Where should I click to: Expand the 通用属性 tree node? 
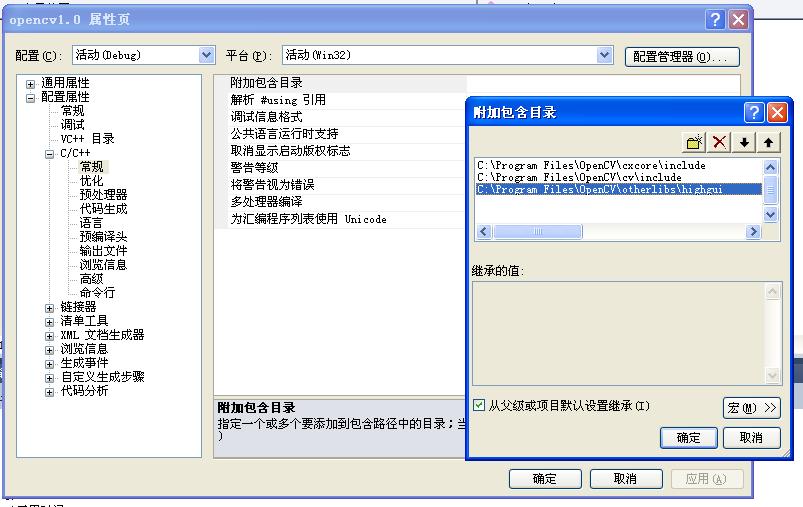(x=31, y=84)
